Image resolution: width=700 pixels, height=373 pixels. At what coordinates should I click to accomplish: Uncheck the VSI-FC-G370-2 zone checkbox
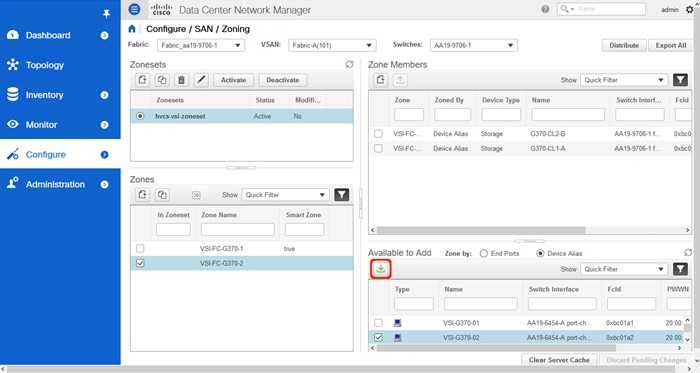coord(140,263)
